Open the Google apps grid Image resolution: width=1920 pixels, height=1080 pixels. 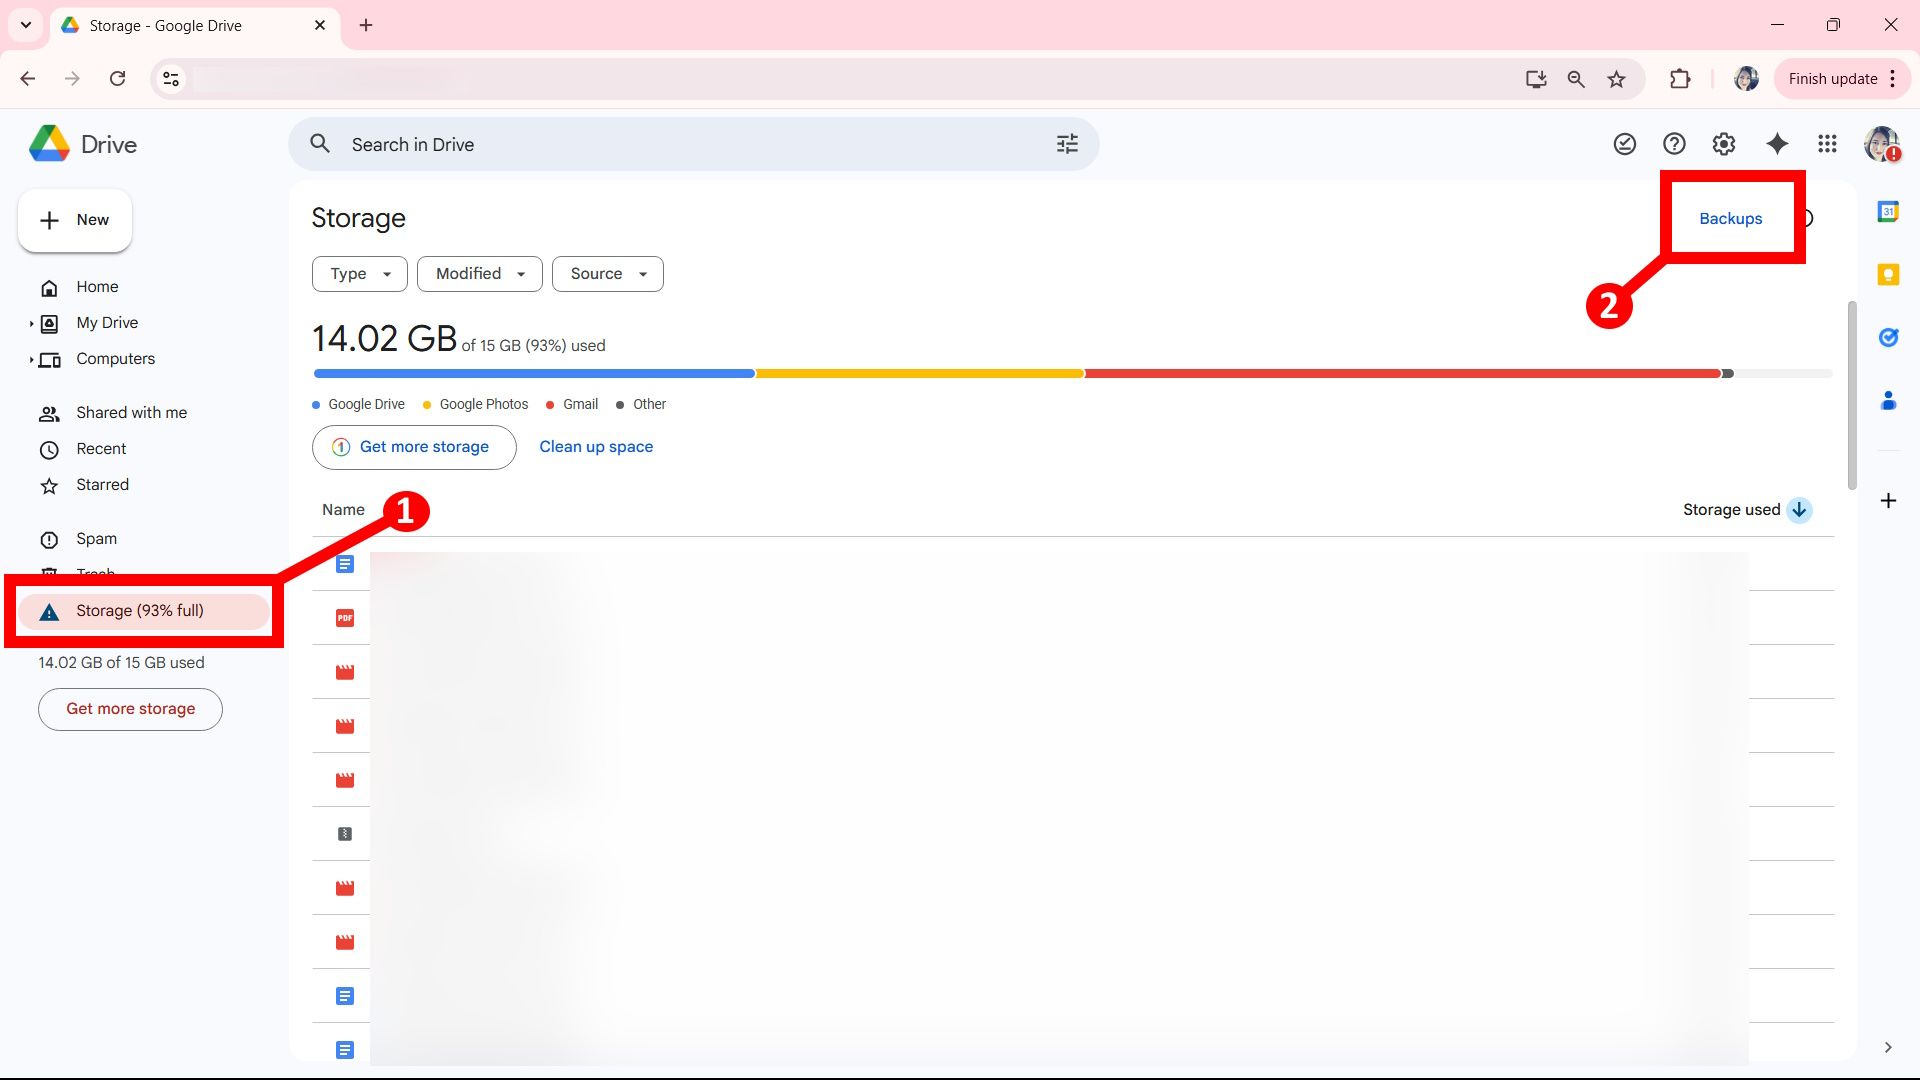pos(1827,144)
